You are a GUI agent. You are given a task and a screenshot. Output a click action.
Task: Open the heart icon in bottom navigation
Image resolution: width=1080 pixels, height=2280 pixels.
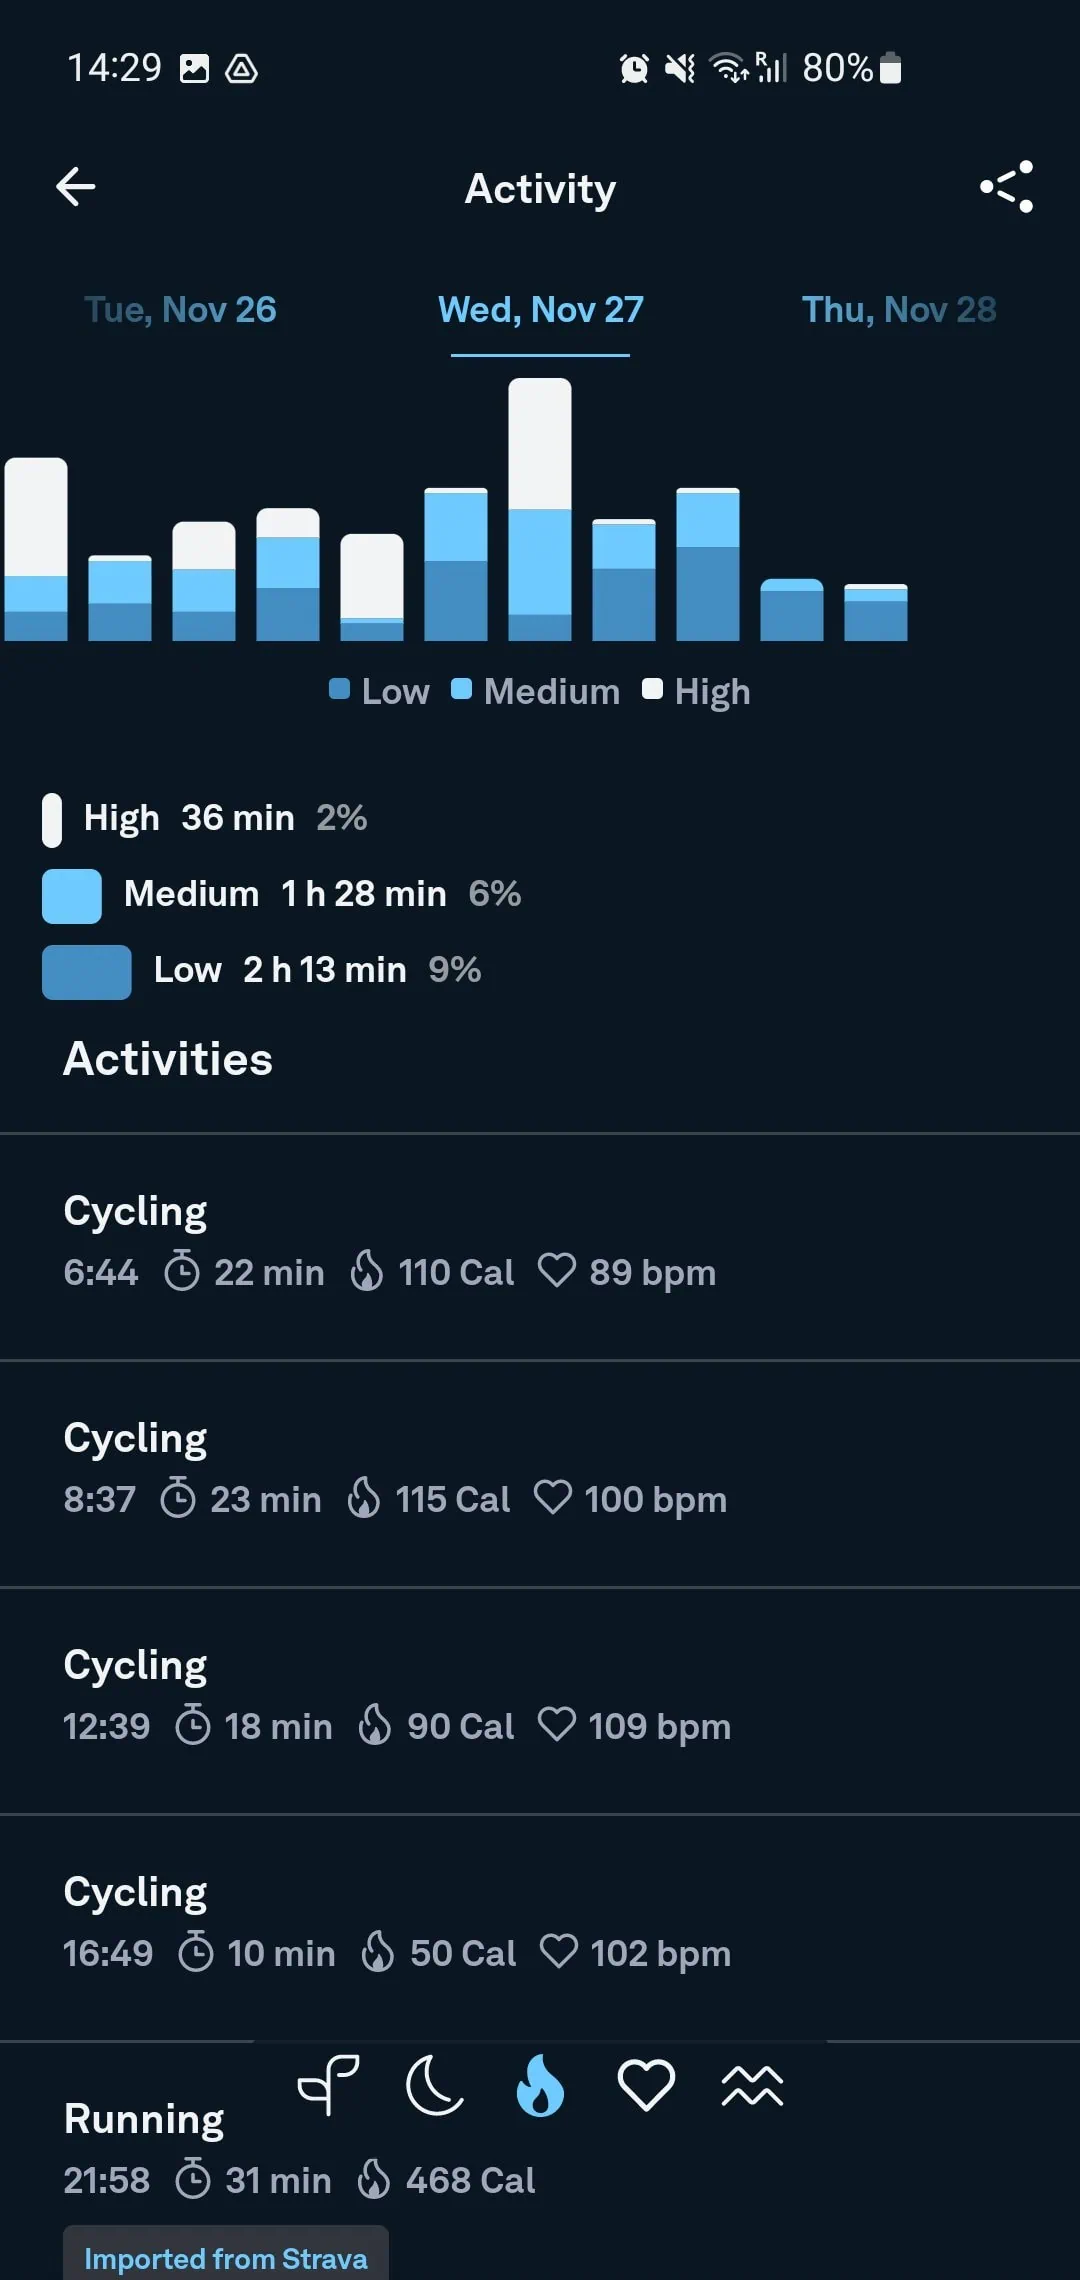tap(646, 2085)
